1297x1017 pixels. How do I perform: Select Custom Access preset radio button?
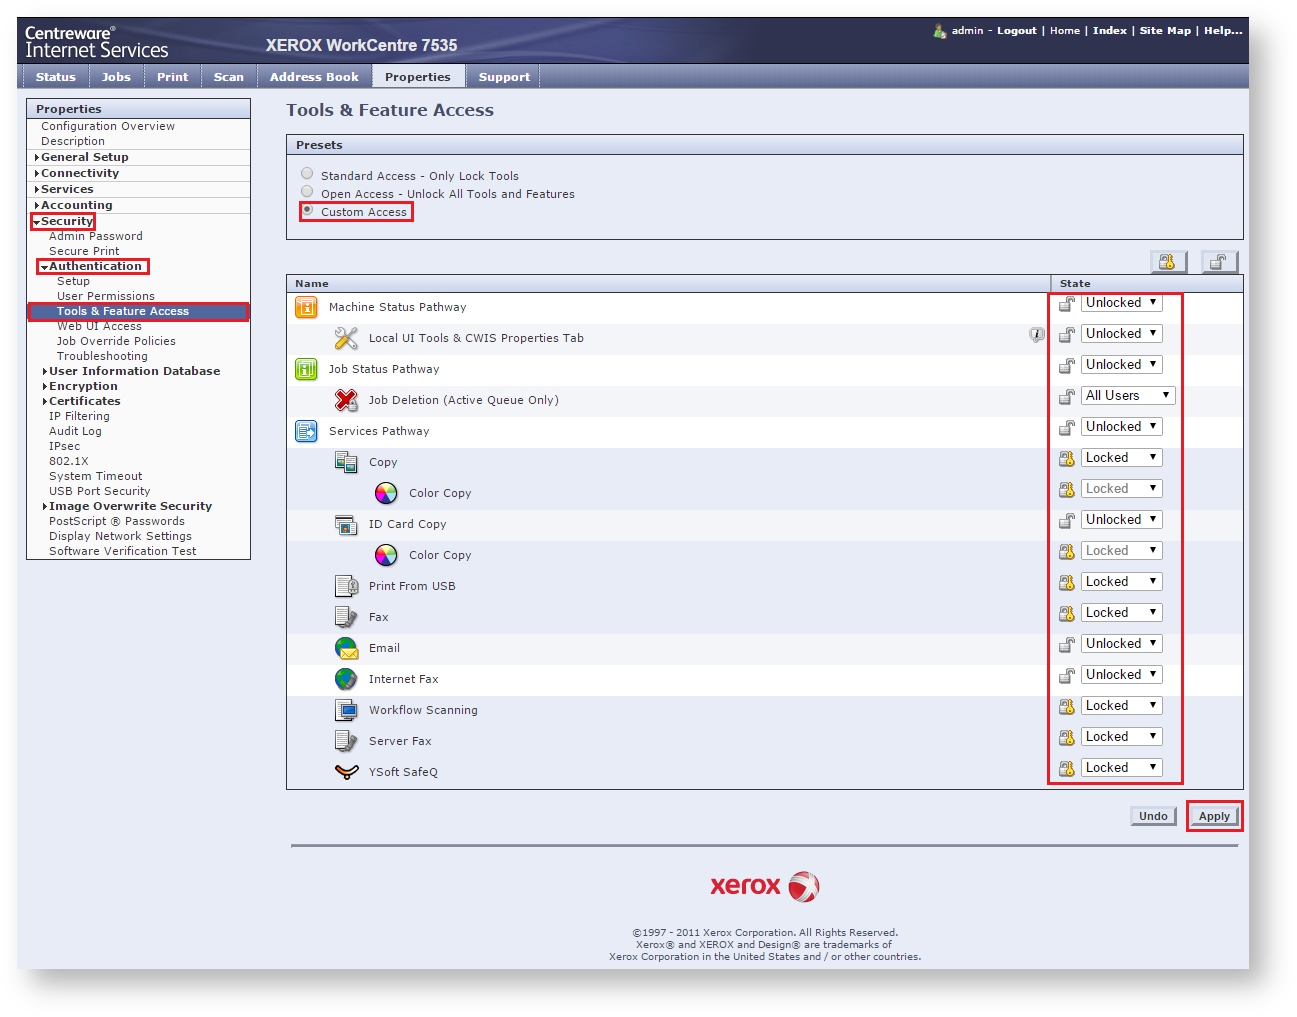[307, 210]
